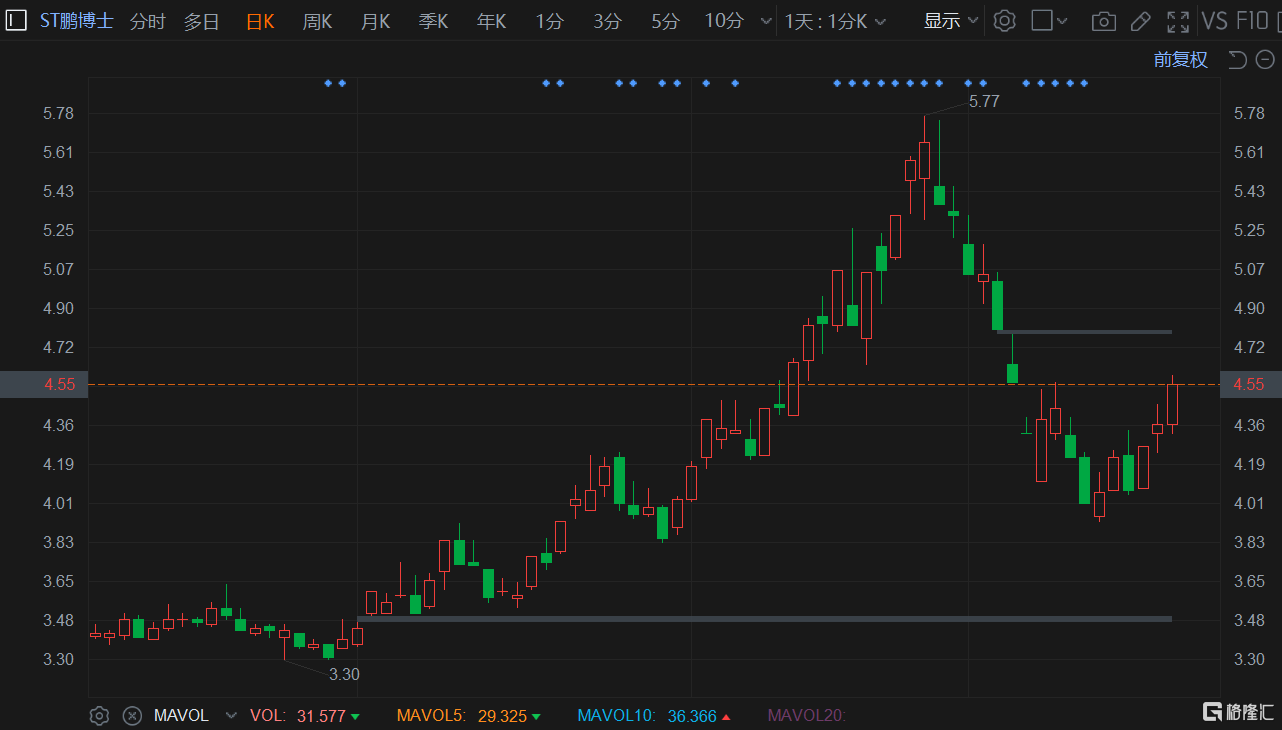Zoom out chart with minus circle icon
Screen dimensions: 1282x730
pyautogui.click(x=1264, y=60)
